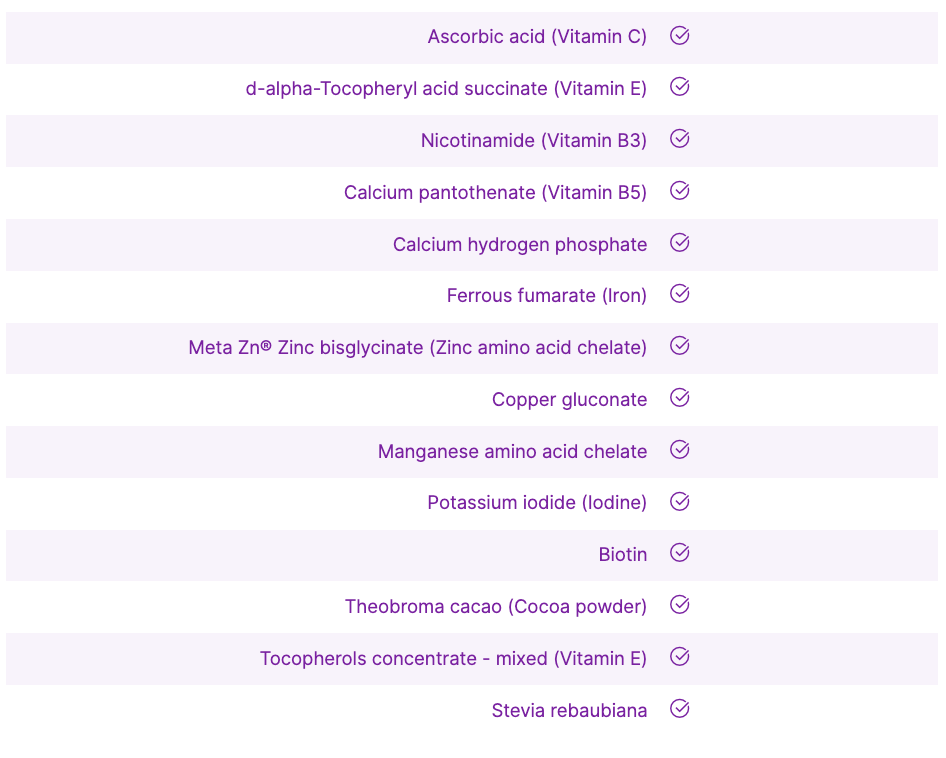Click the Copper gluconate ingredient name
946x758 pixels.
tap(569, 400)
